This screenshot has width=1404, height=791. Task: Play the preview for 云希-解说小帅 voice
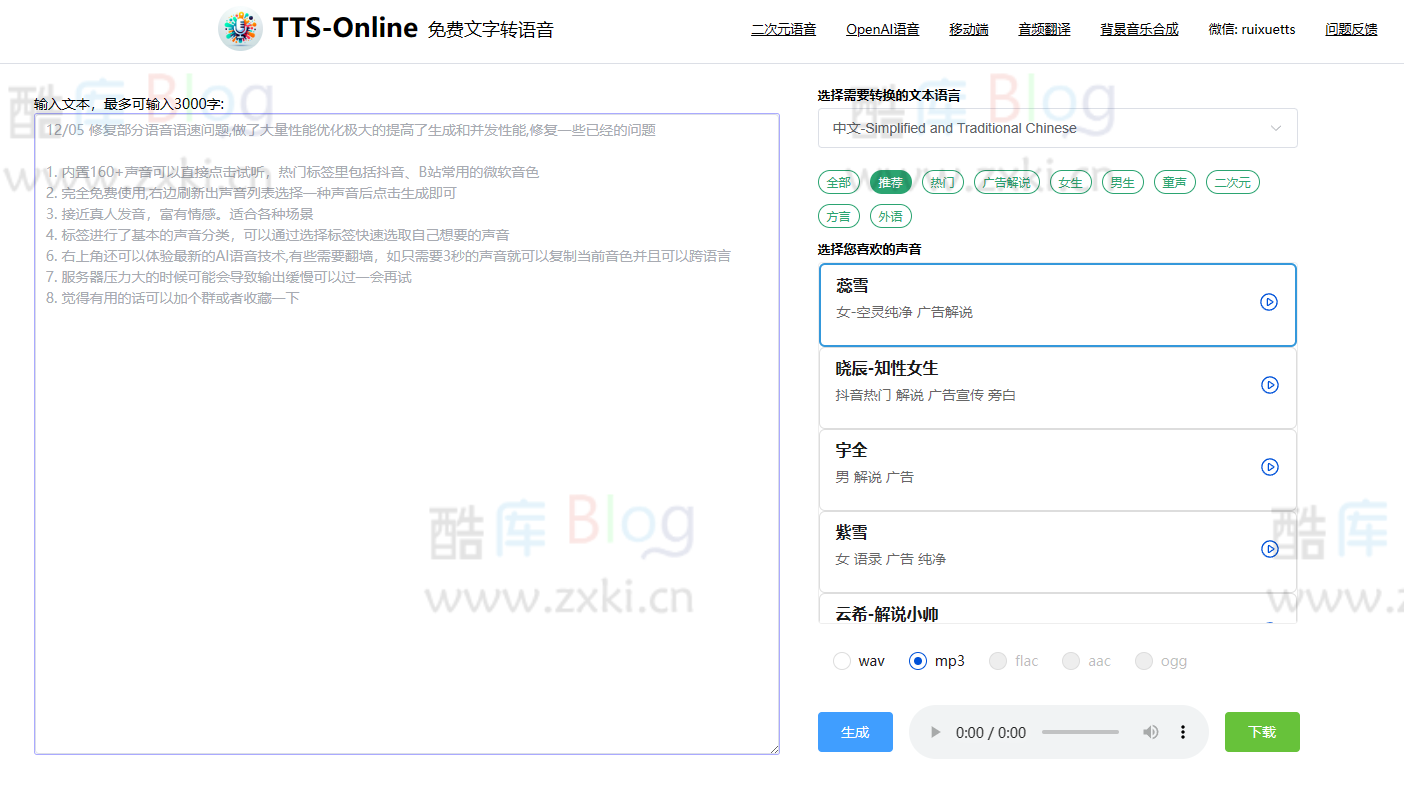click(1270, 622)
